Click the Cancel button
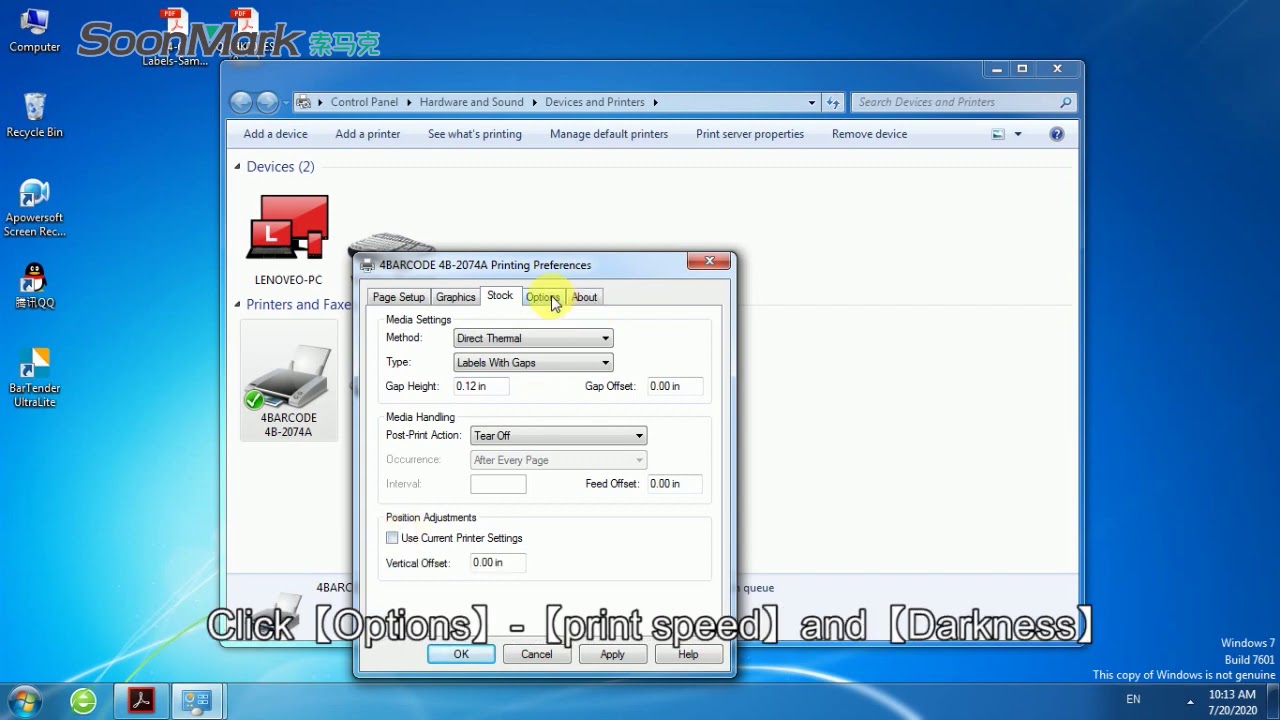1280x720 pixels. (537, 654)
